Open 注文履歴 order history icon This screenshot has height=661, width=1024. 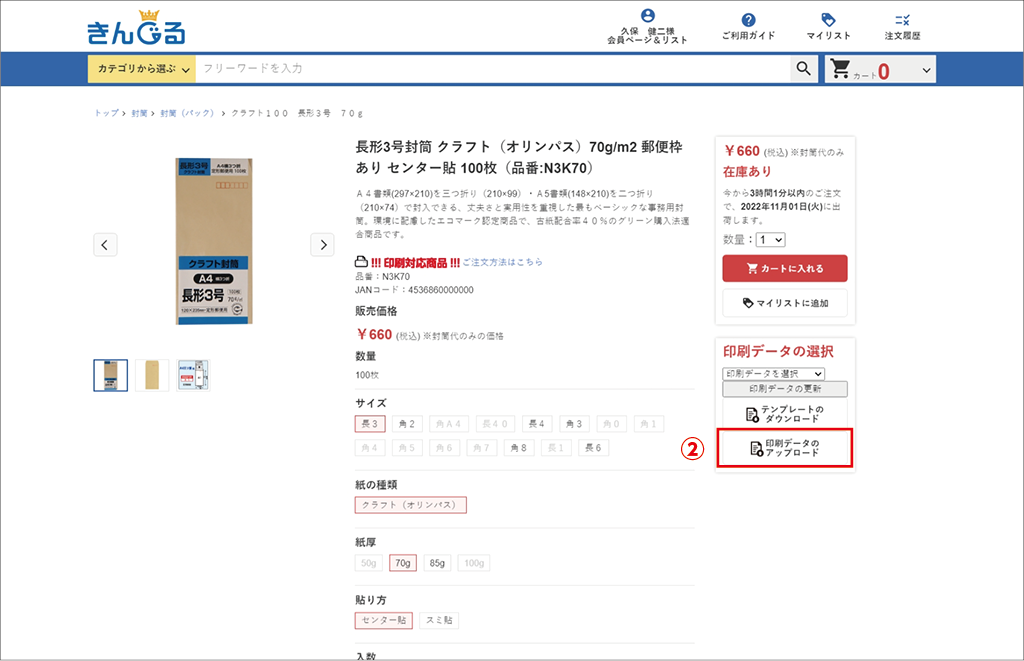click(902, 20)
